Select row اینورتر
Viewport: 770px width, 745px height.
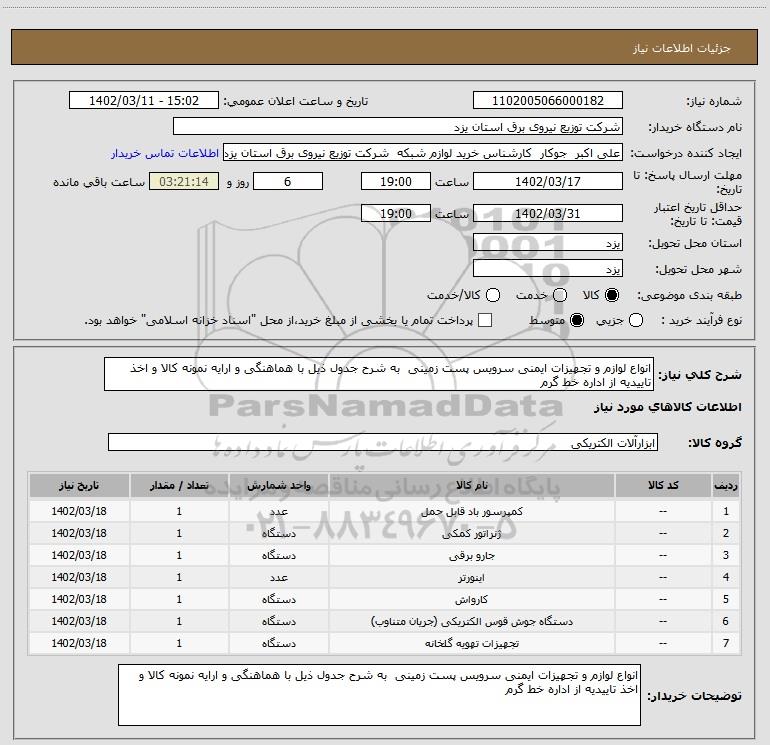384,578
